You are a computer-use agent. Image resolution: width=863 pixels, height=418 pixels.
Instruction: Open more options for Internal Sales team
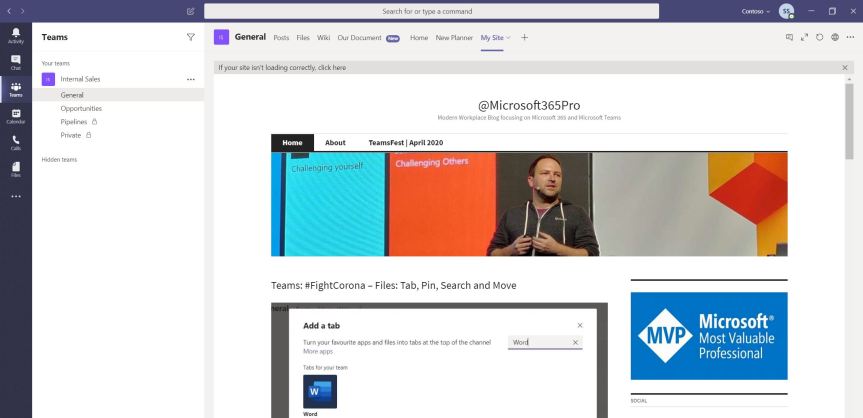click(191, 79)
